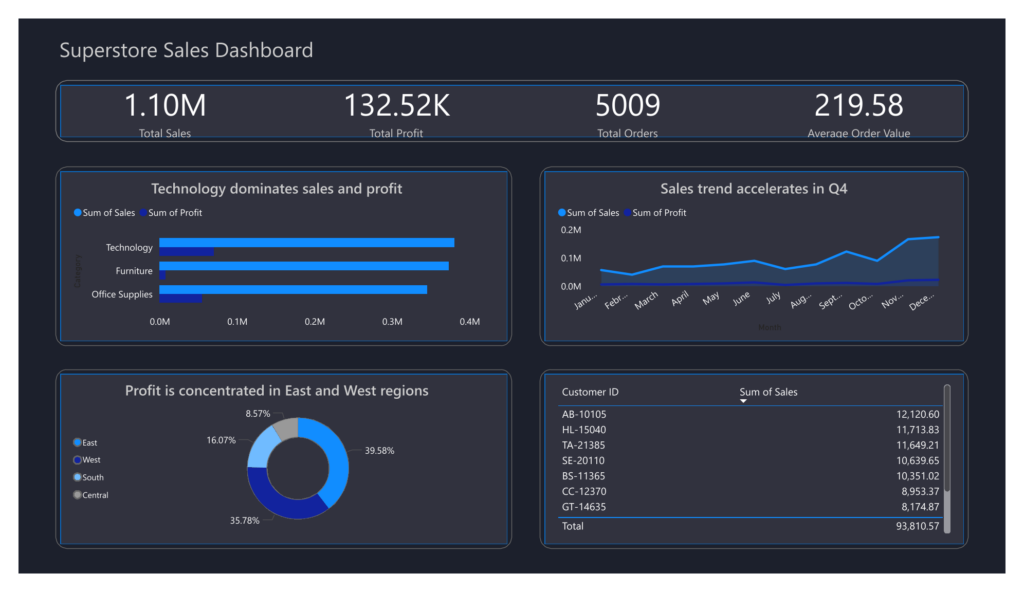Image resolution: width=1024 pixels, height=592 pixels.
Task: Select the 1.10M Total Sales card
Action: click(x=165, y=114)
